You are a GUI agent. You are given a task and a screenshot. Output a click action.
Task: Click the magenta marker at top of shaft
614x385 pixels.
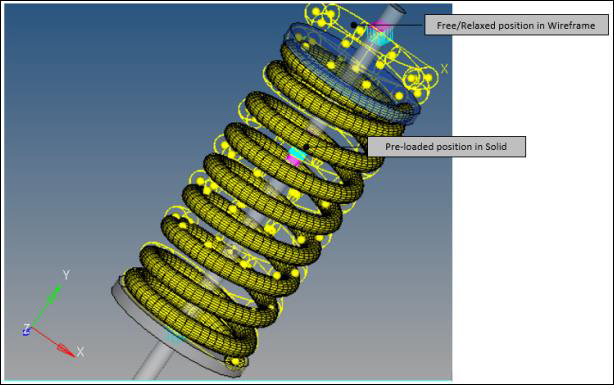[x=377, y=27]
